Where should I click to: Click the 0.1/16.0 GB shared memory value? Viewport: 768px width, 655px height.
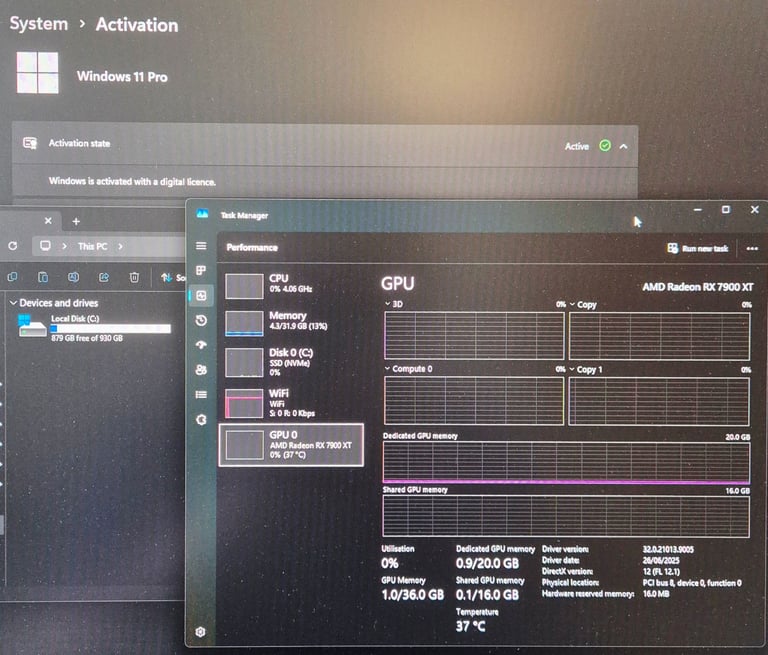coord(487,595)
